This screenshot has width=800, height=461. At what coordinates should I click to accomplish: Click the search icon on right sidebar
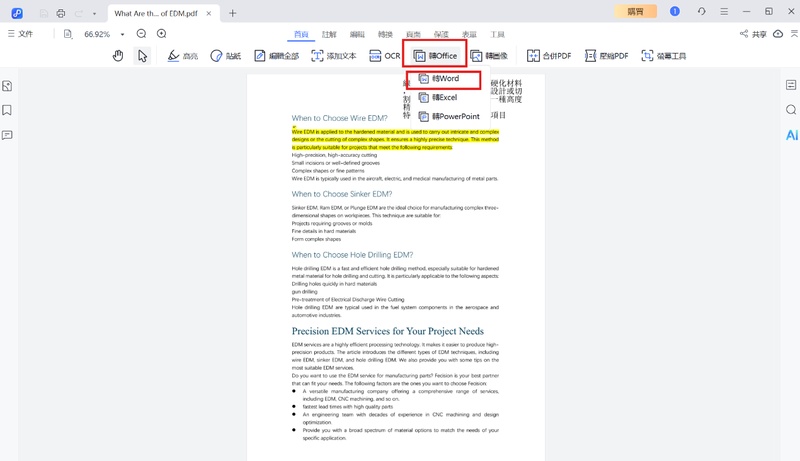click(791, 110)
